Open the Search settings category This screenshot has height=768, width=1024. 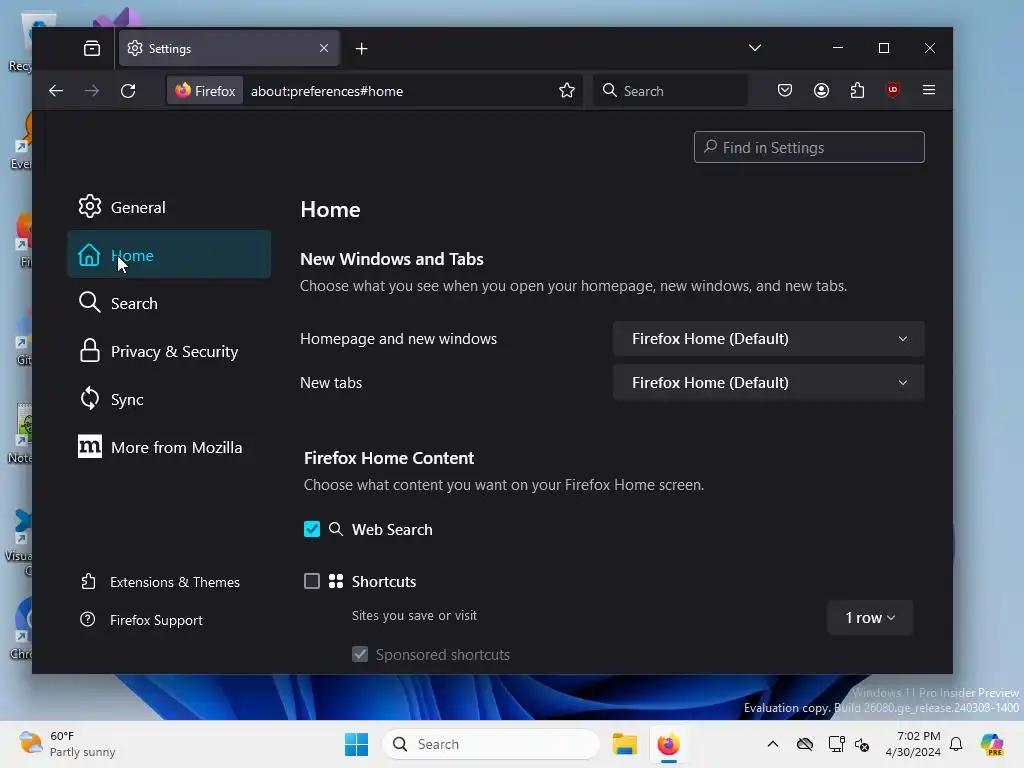168,303
